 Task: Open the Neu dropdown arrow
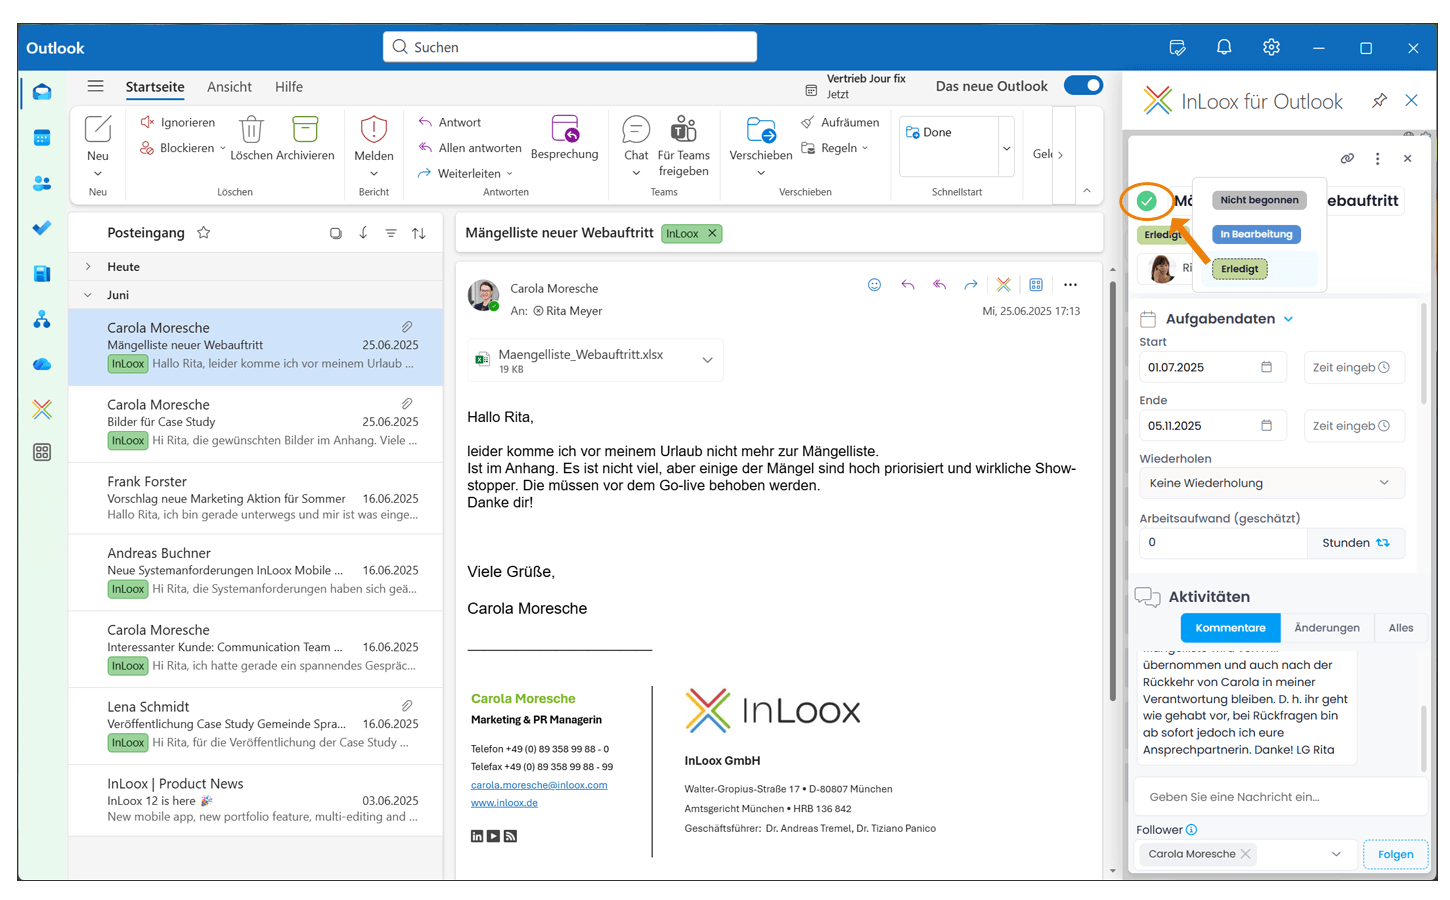pyautogui.click(x=97, y=174)
